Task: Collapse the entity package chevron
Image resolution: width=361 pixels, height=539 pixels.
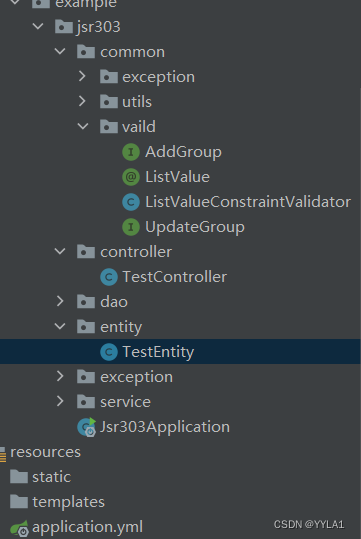Action: 60,327
